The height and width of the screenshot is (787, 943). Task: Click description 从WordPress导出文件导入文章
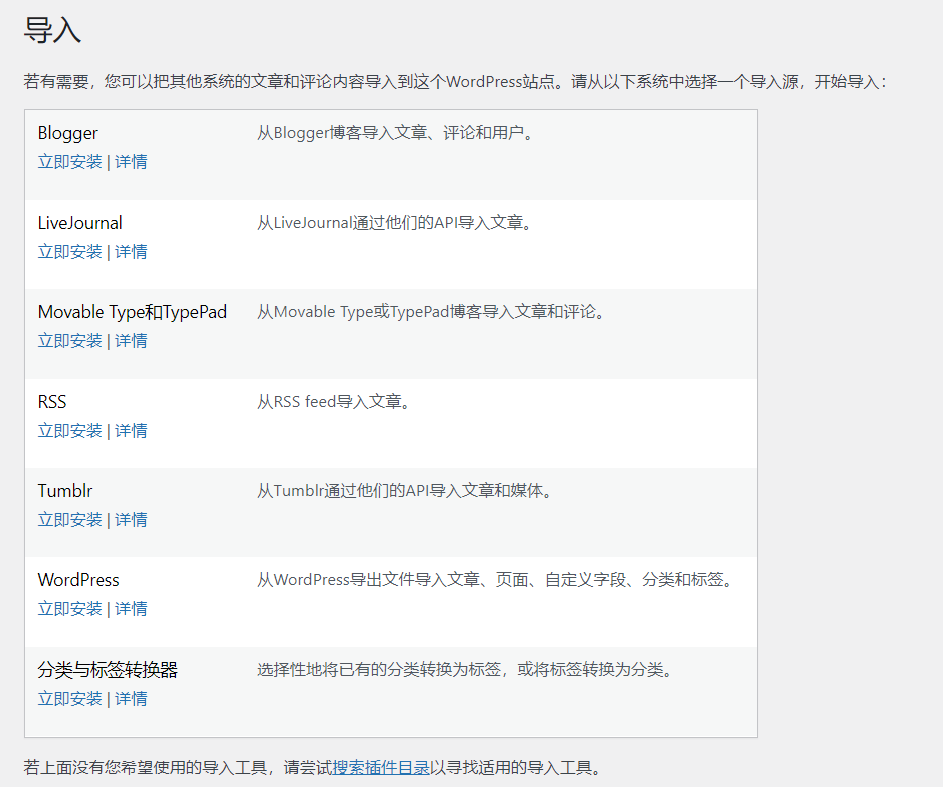496,580
